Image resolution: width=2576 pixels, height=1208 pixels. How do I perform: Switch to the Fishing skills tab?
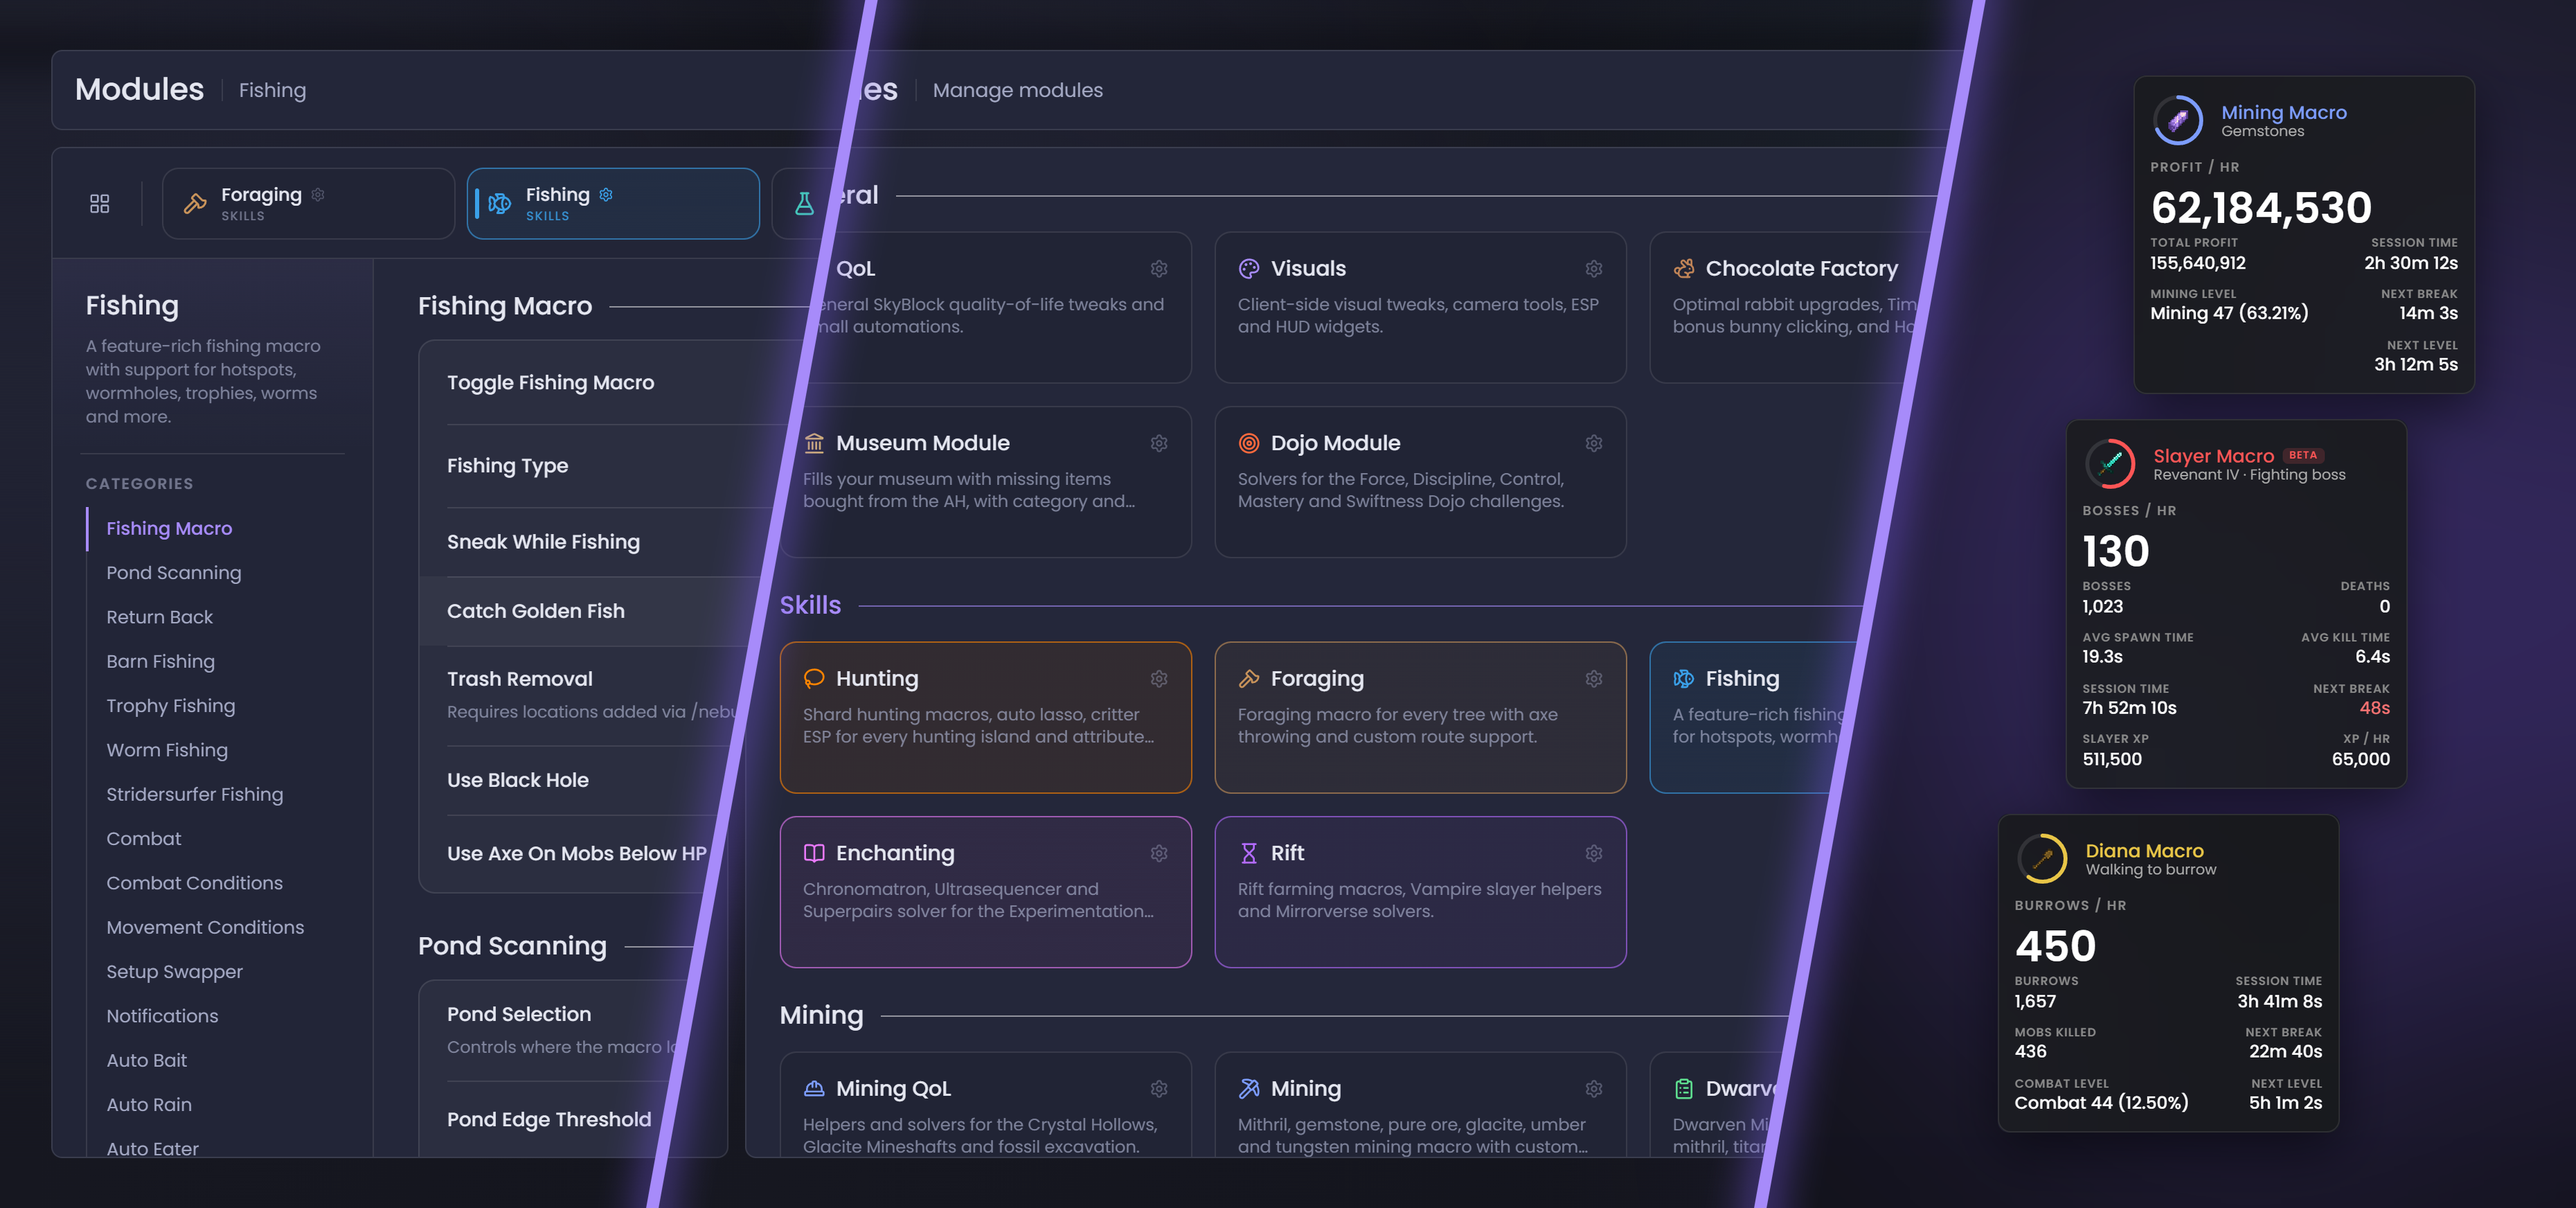point(613,203)
